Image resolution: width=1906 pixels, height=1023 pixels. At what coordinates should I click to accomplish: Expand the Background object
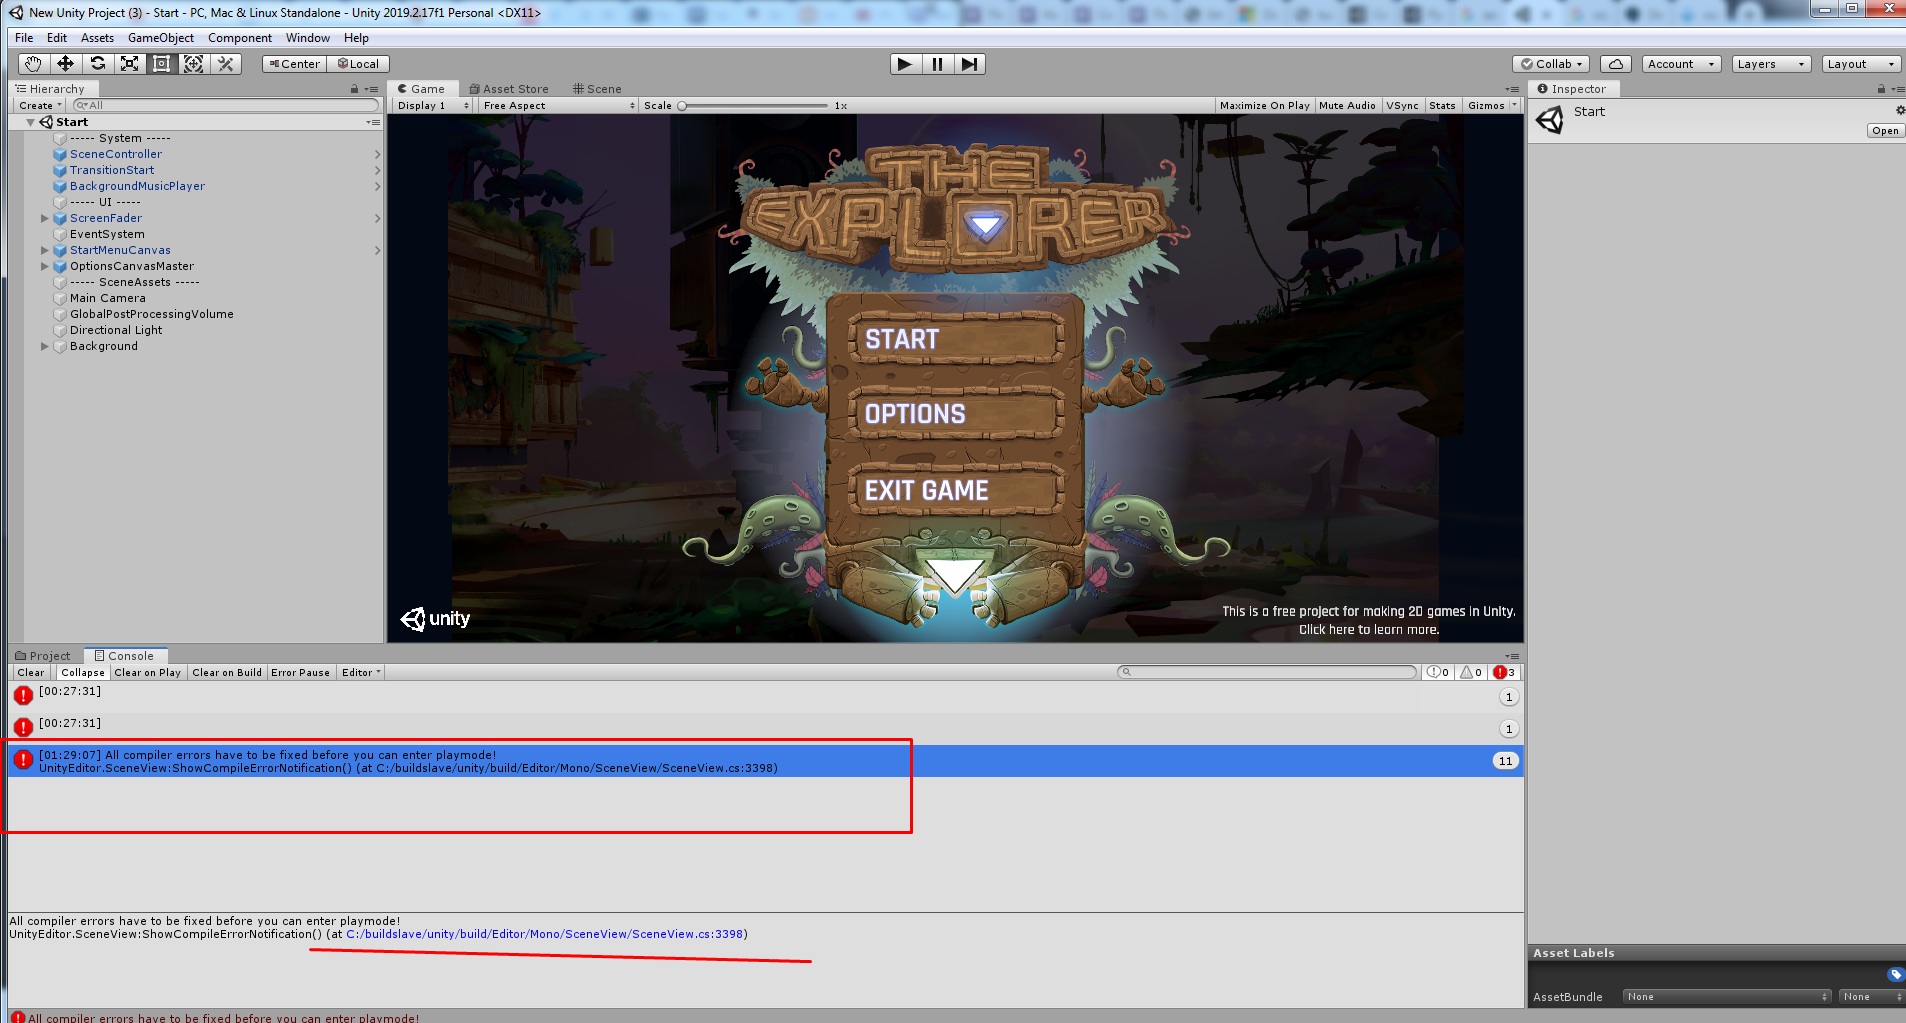point(44,346)
